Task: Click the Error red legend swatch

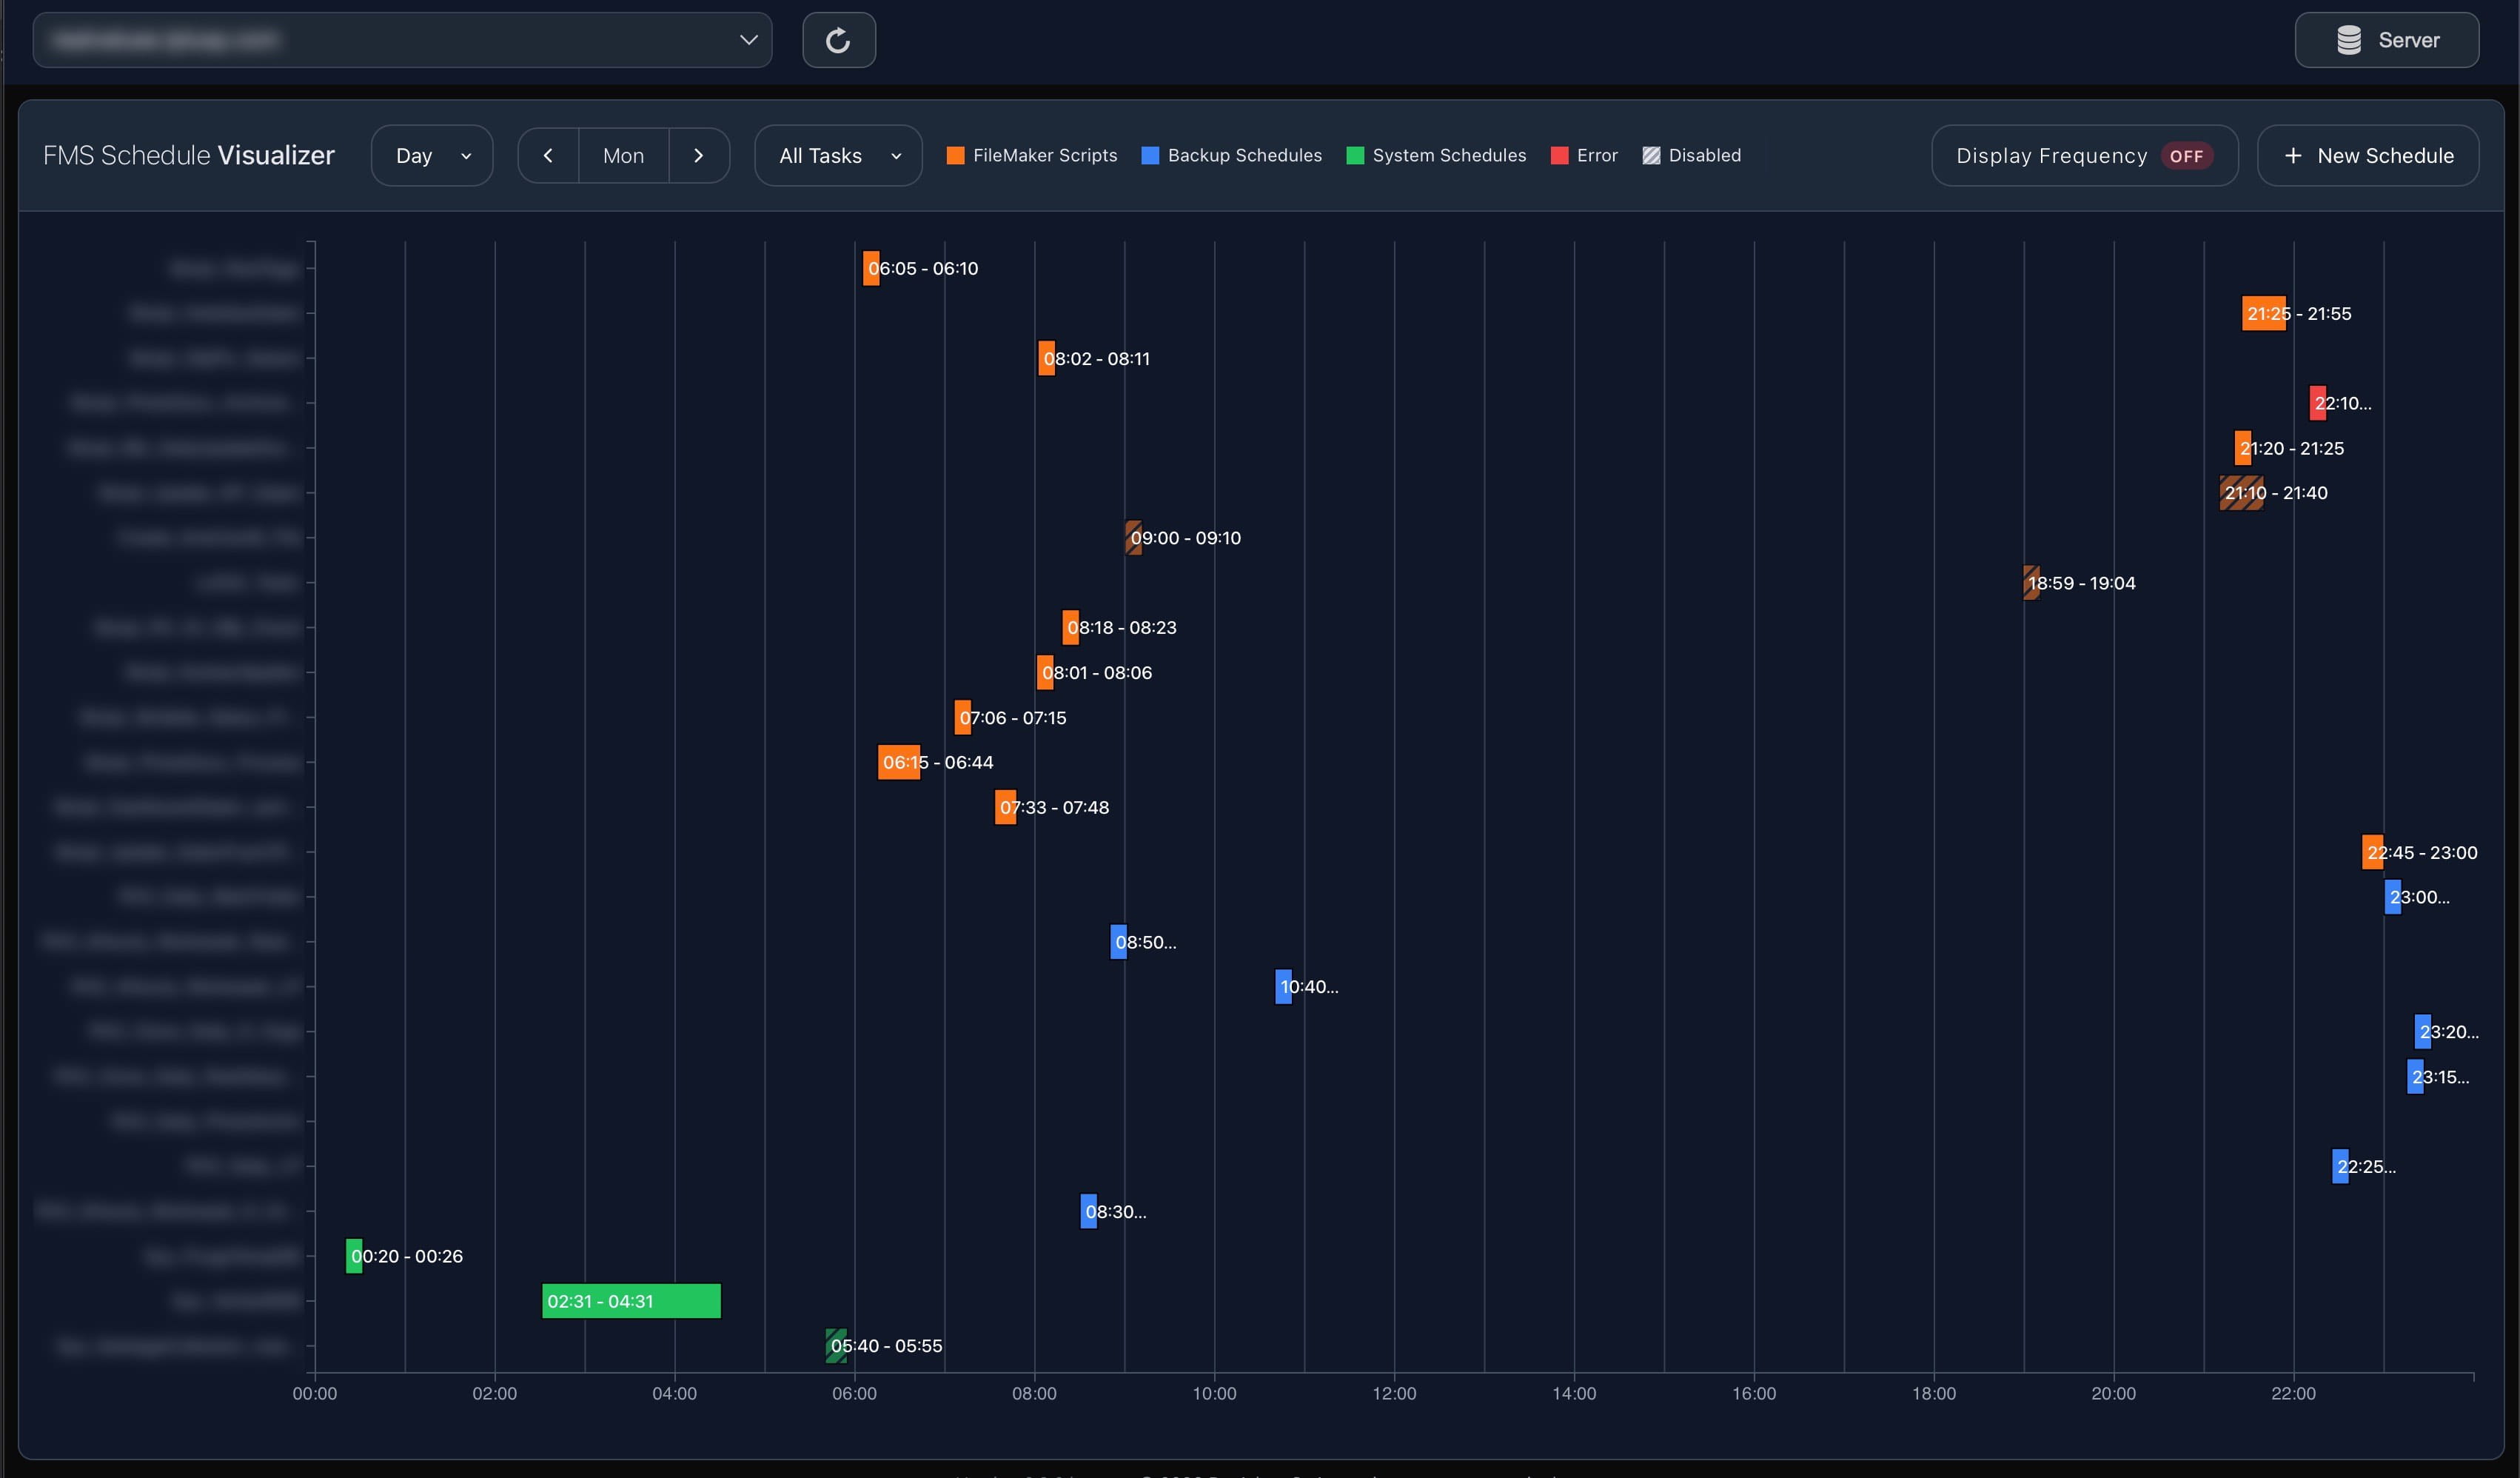Action: (x=1559, y=155)
